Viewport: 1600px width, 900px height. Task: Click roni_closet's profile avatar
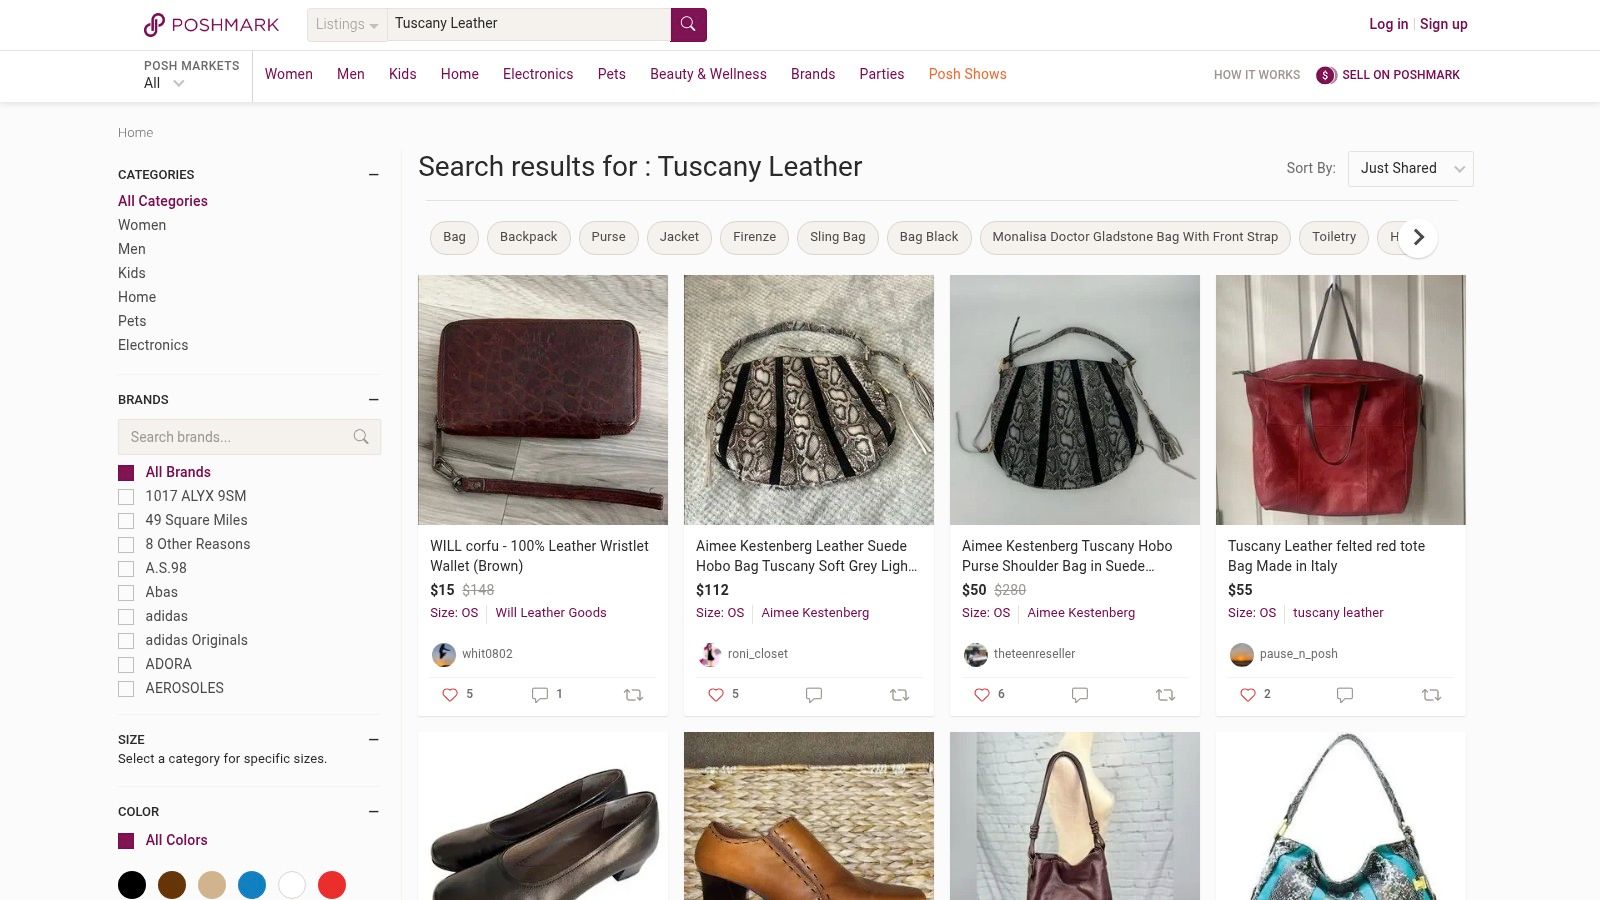pos(710,654)
